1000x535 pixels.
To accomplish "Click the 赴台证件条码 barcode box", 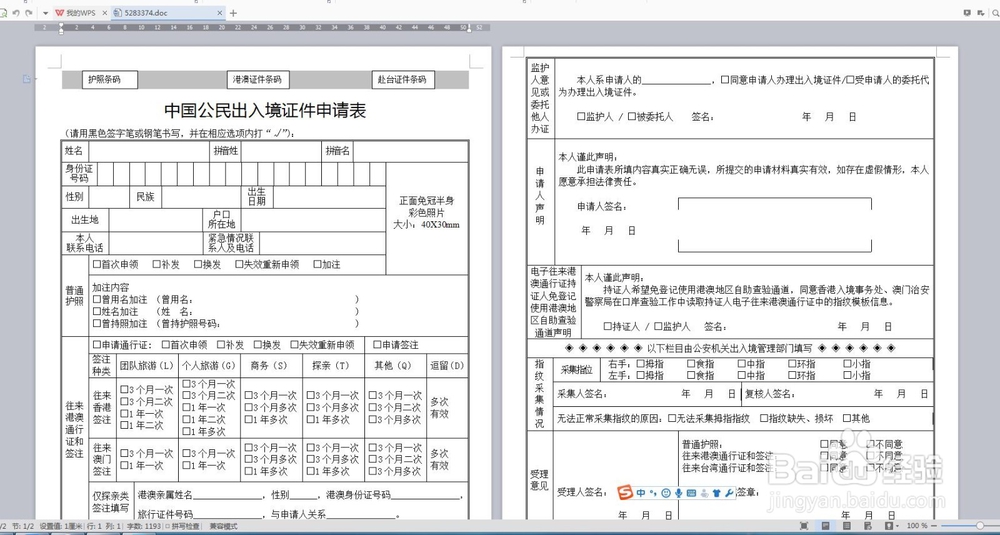I will point(402,80).
